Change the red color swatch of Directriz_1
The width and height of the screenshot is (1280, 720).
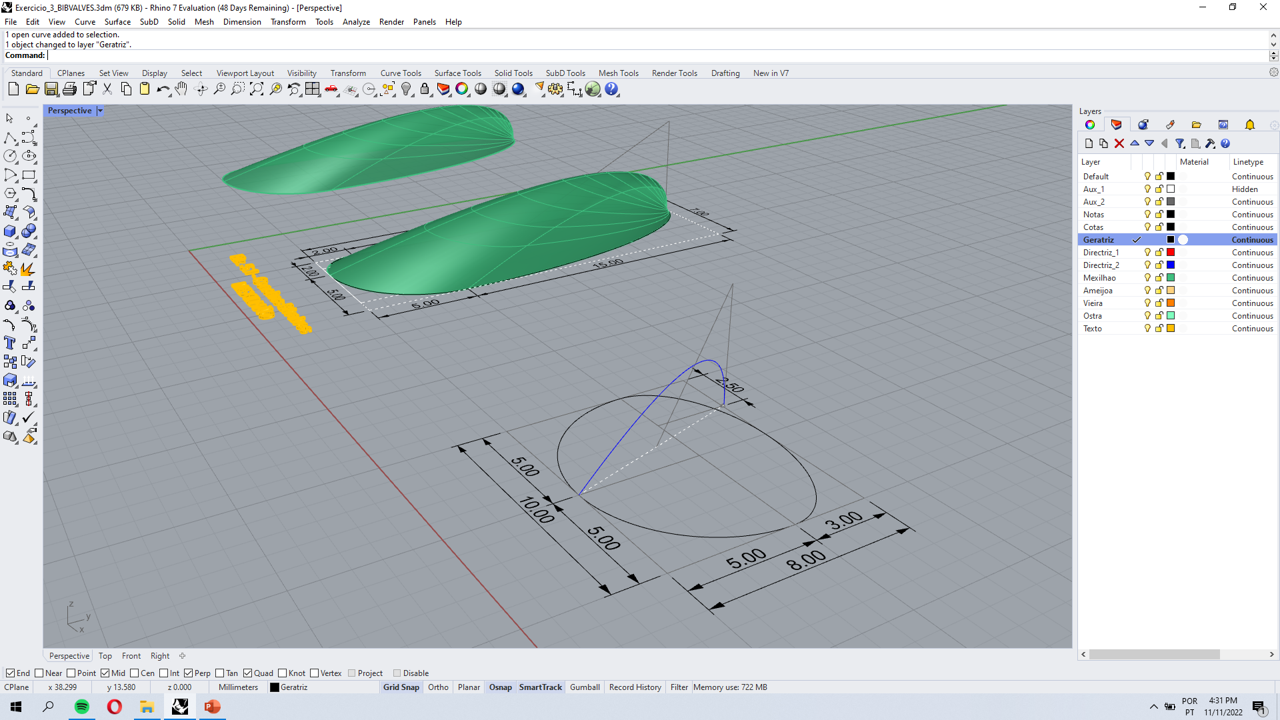pyautogui.click(x=1171, y=253)
